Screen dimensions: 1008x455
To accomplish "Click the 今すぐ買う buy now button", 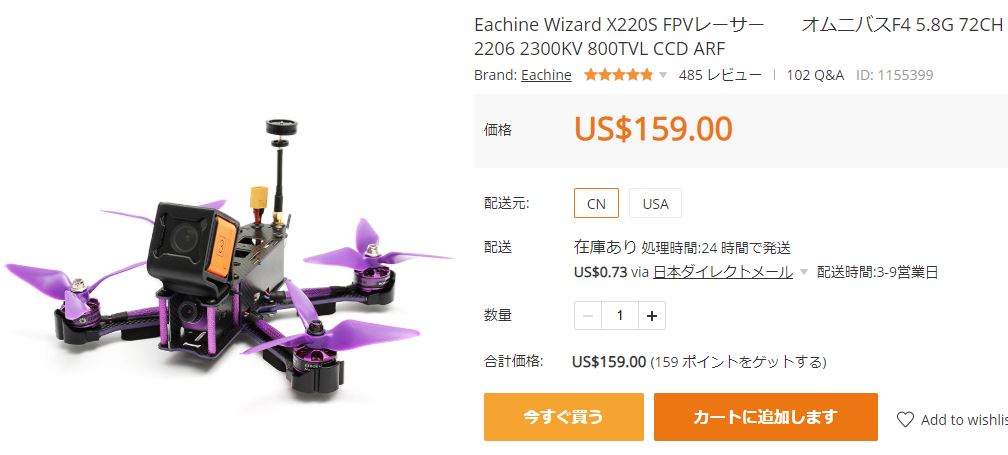I will (564, 417).
